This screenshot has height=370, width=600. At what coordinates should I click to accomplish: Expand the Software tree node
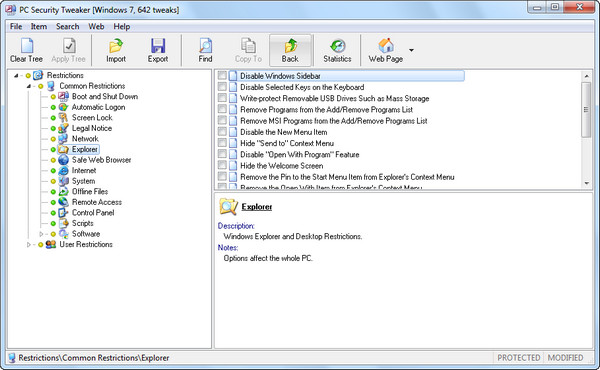41,234
